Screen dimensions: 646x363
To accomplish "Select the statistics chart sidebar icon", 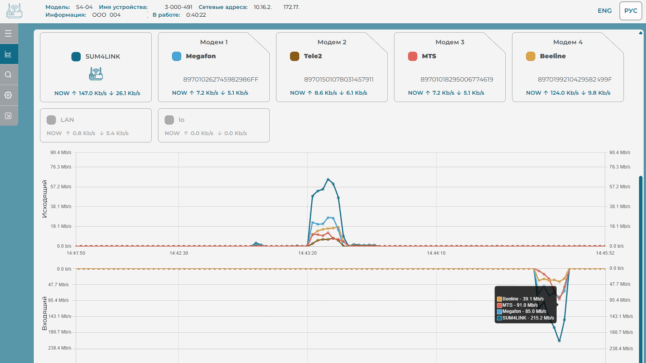I will [8, 54].
